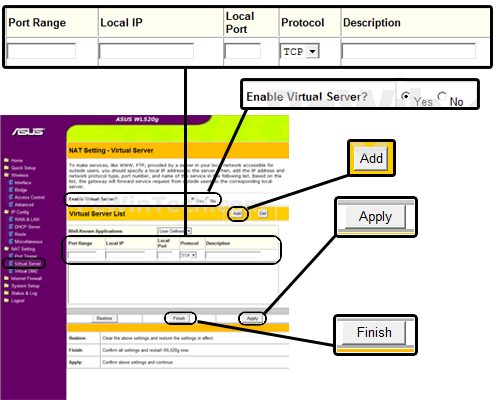Go to Virtual Server in NAT Setting menu
This screenshot has height=400, width=500.
click(x=28, y=264)
